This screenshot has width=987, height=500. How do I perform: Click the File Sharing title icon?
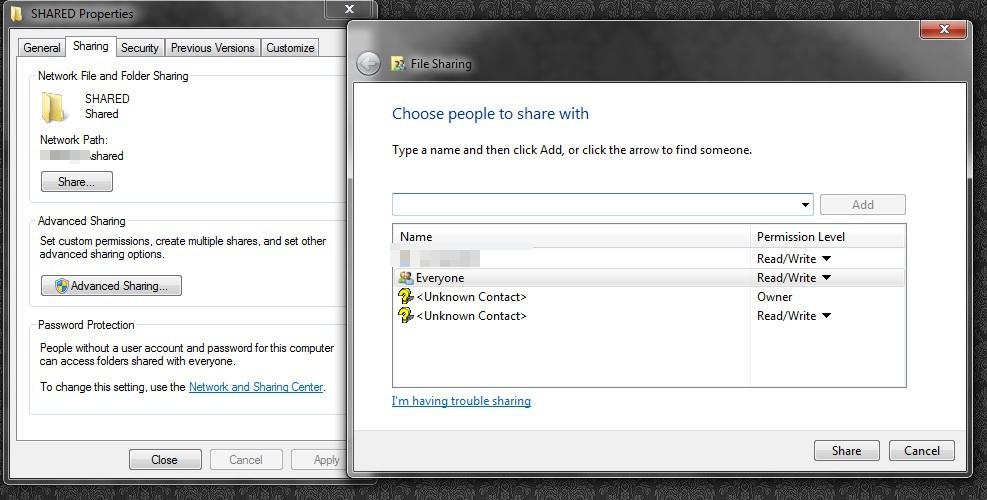pos(399,64)
